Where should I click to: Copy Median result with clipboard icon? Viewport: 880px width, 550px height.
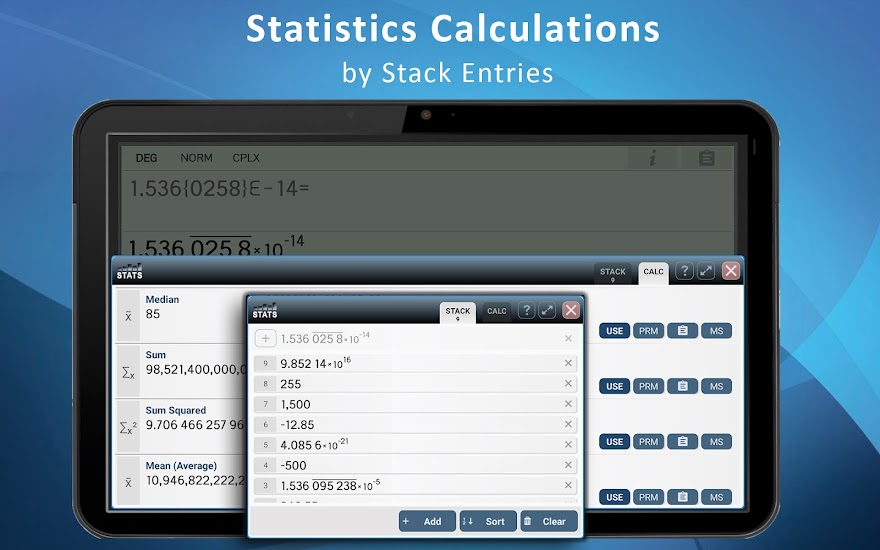click(x=682, y=331)
